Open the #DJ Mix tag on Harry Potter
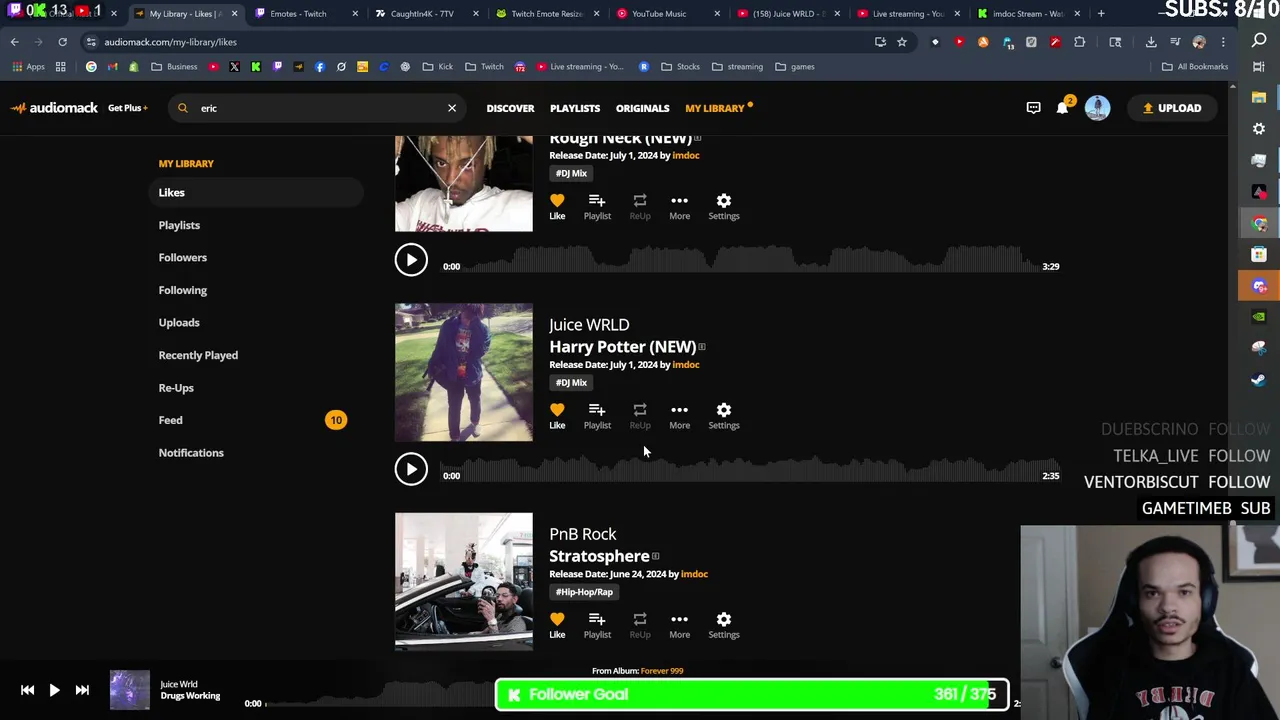The height and width of the screenshot is (720, 1280). click(571, 383)
